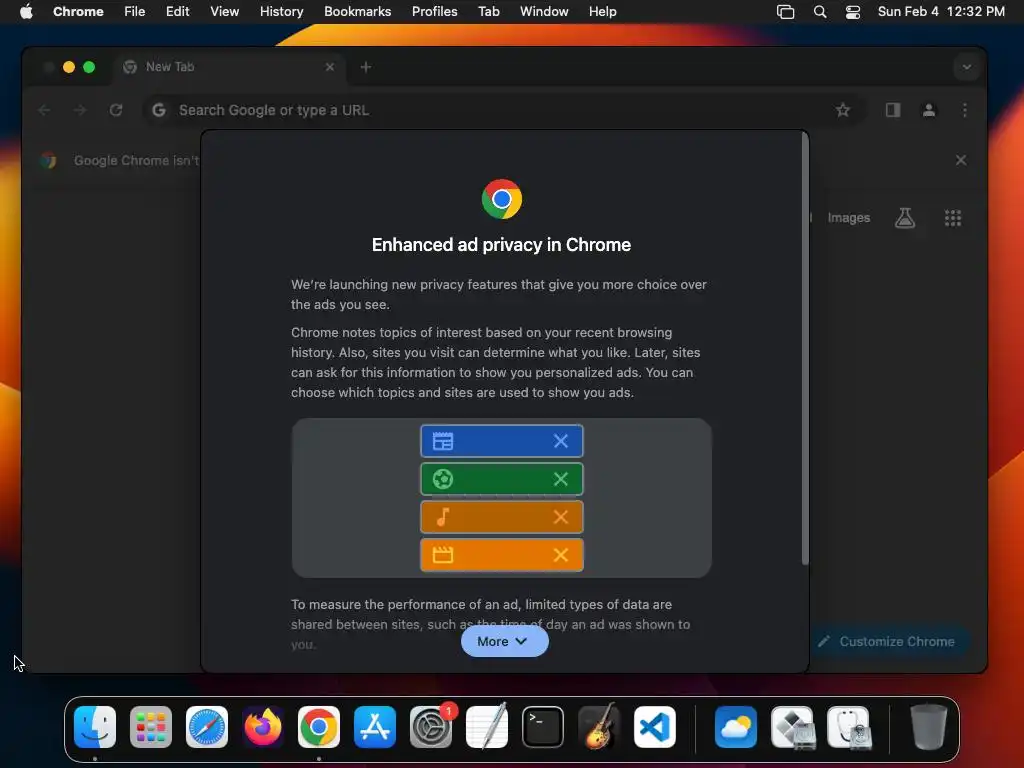Close the New Tab tab
Screen dimensions: 1024x768
click(330, 67)
